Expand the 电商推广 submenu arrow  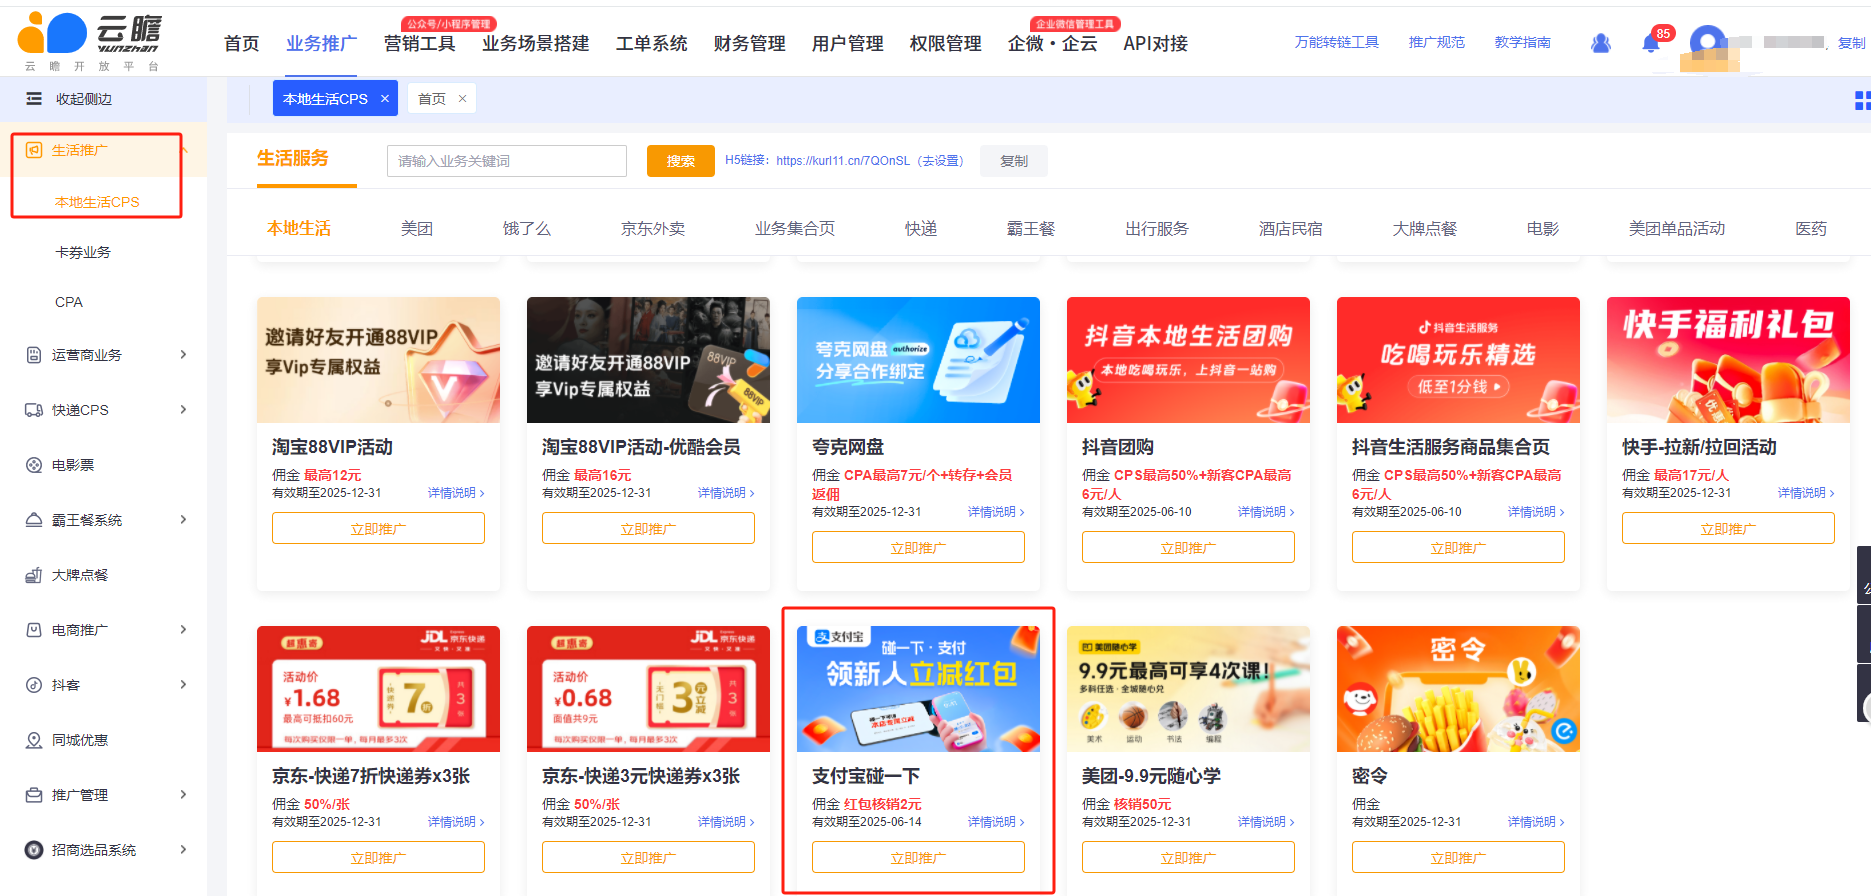183,630
